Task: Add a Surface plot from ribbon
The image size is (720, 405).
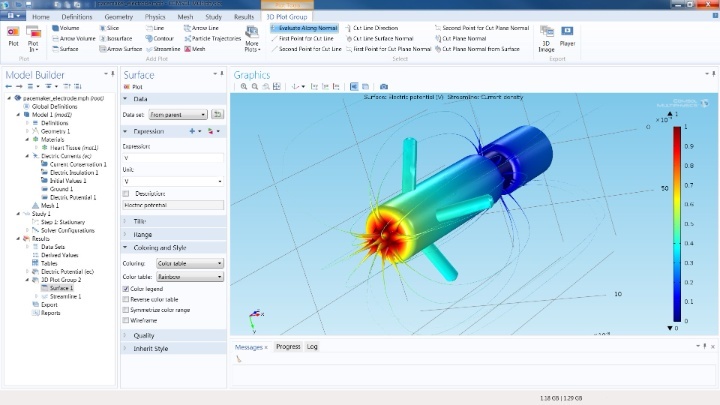Action: [65, 49]
